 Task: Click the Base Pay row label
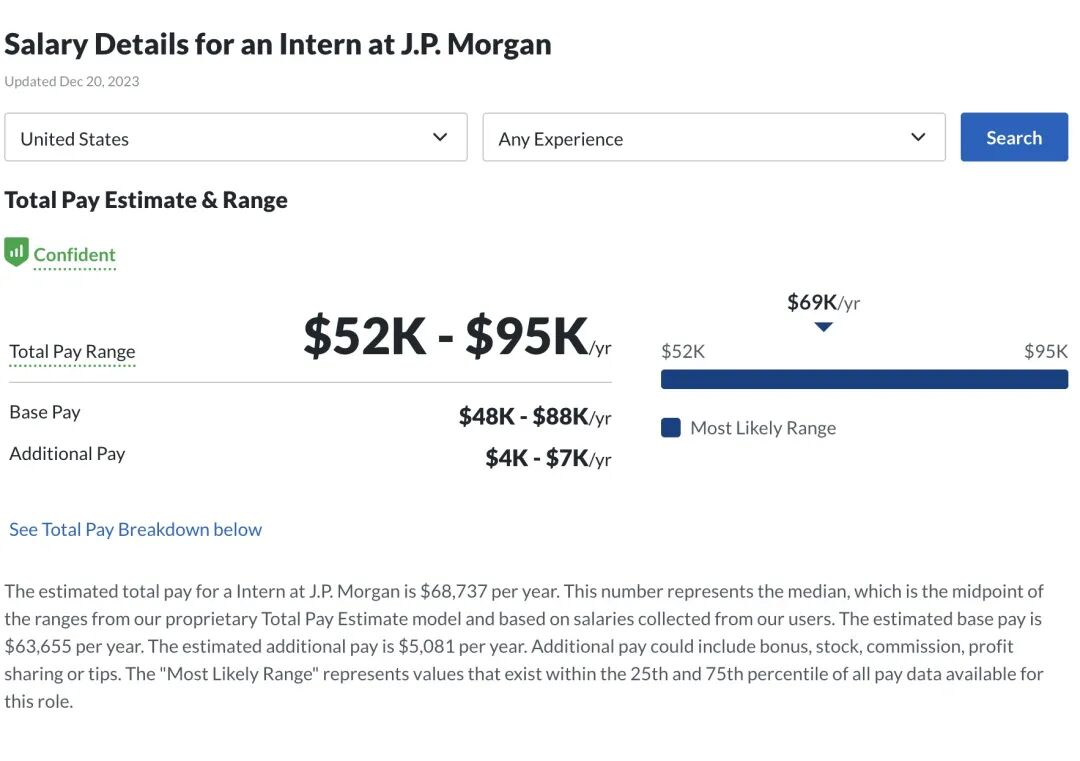click(x=45, y=412)
